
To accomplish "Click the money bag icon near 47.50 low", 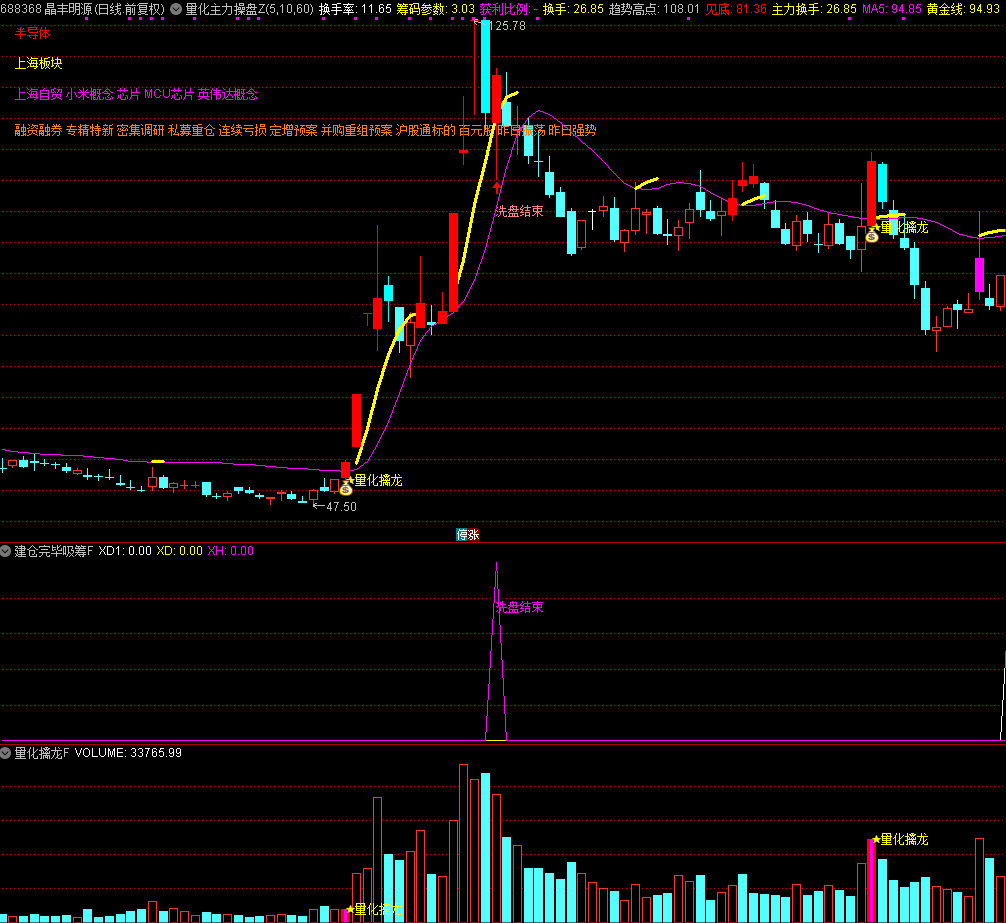I will pyautogui.click(x=346, y=489).
